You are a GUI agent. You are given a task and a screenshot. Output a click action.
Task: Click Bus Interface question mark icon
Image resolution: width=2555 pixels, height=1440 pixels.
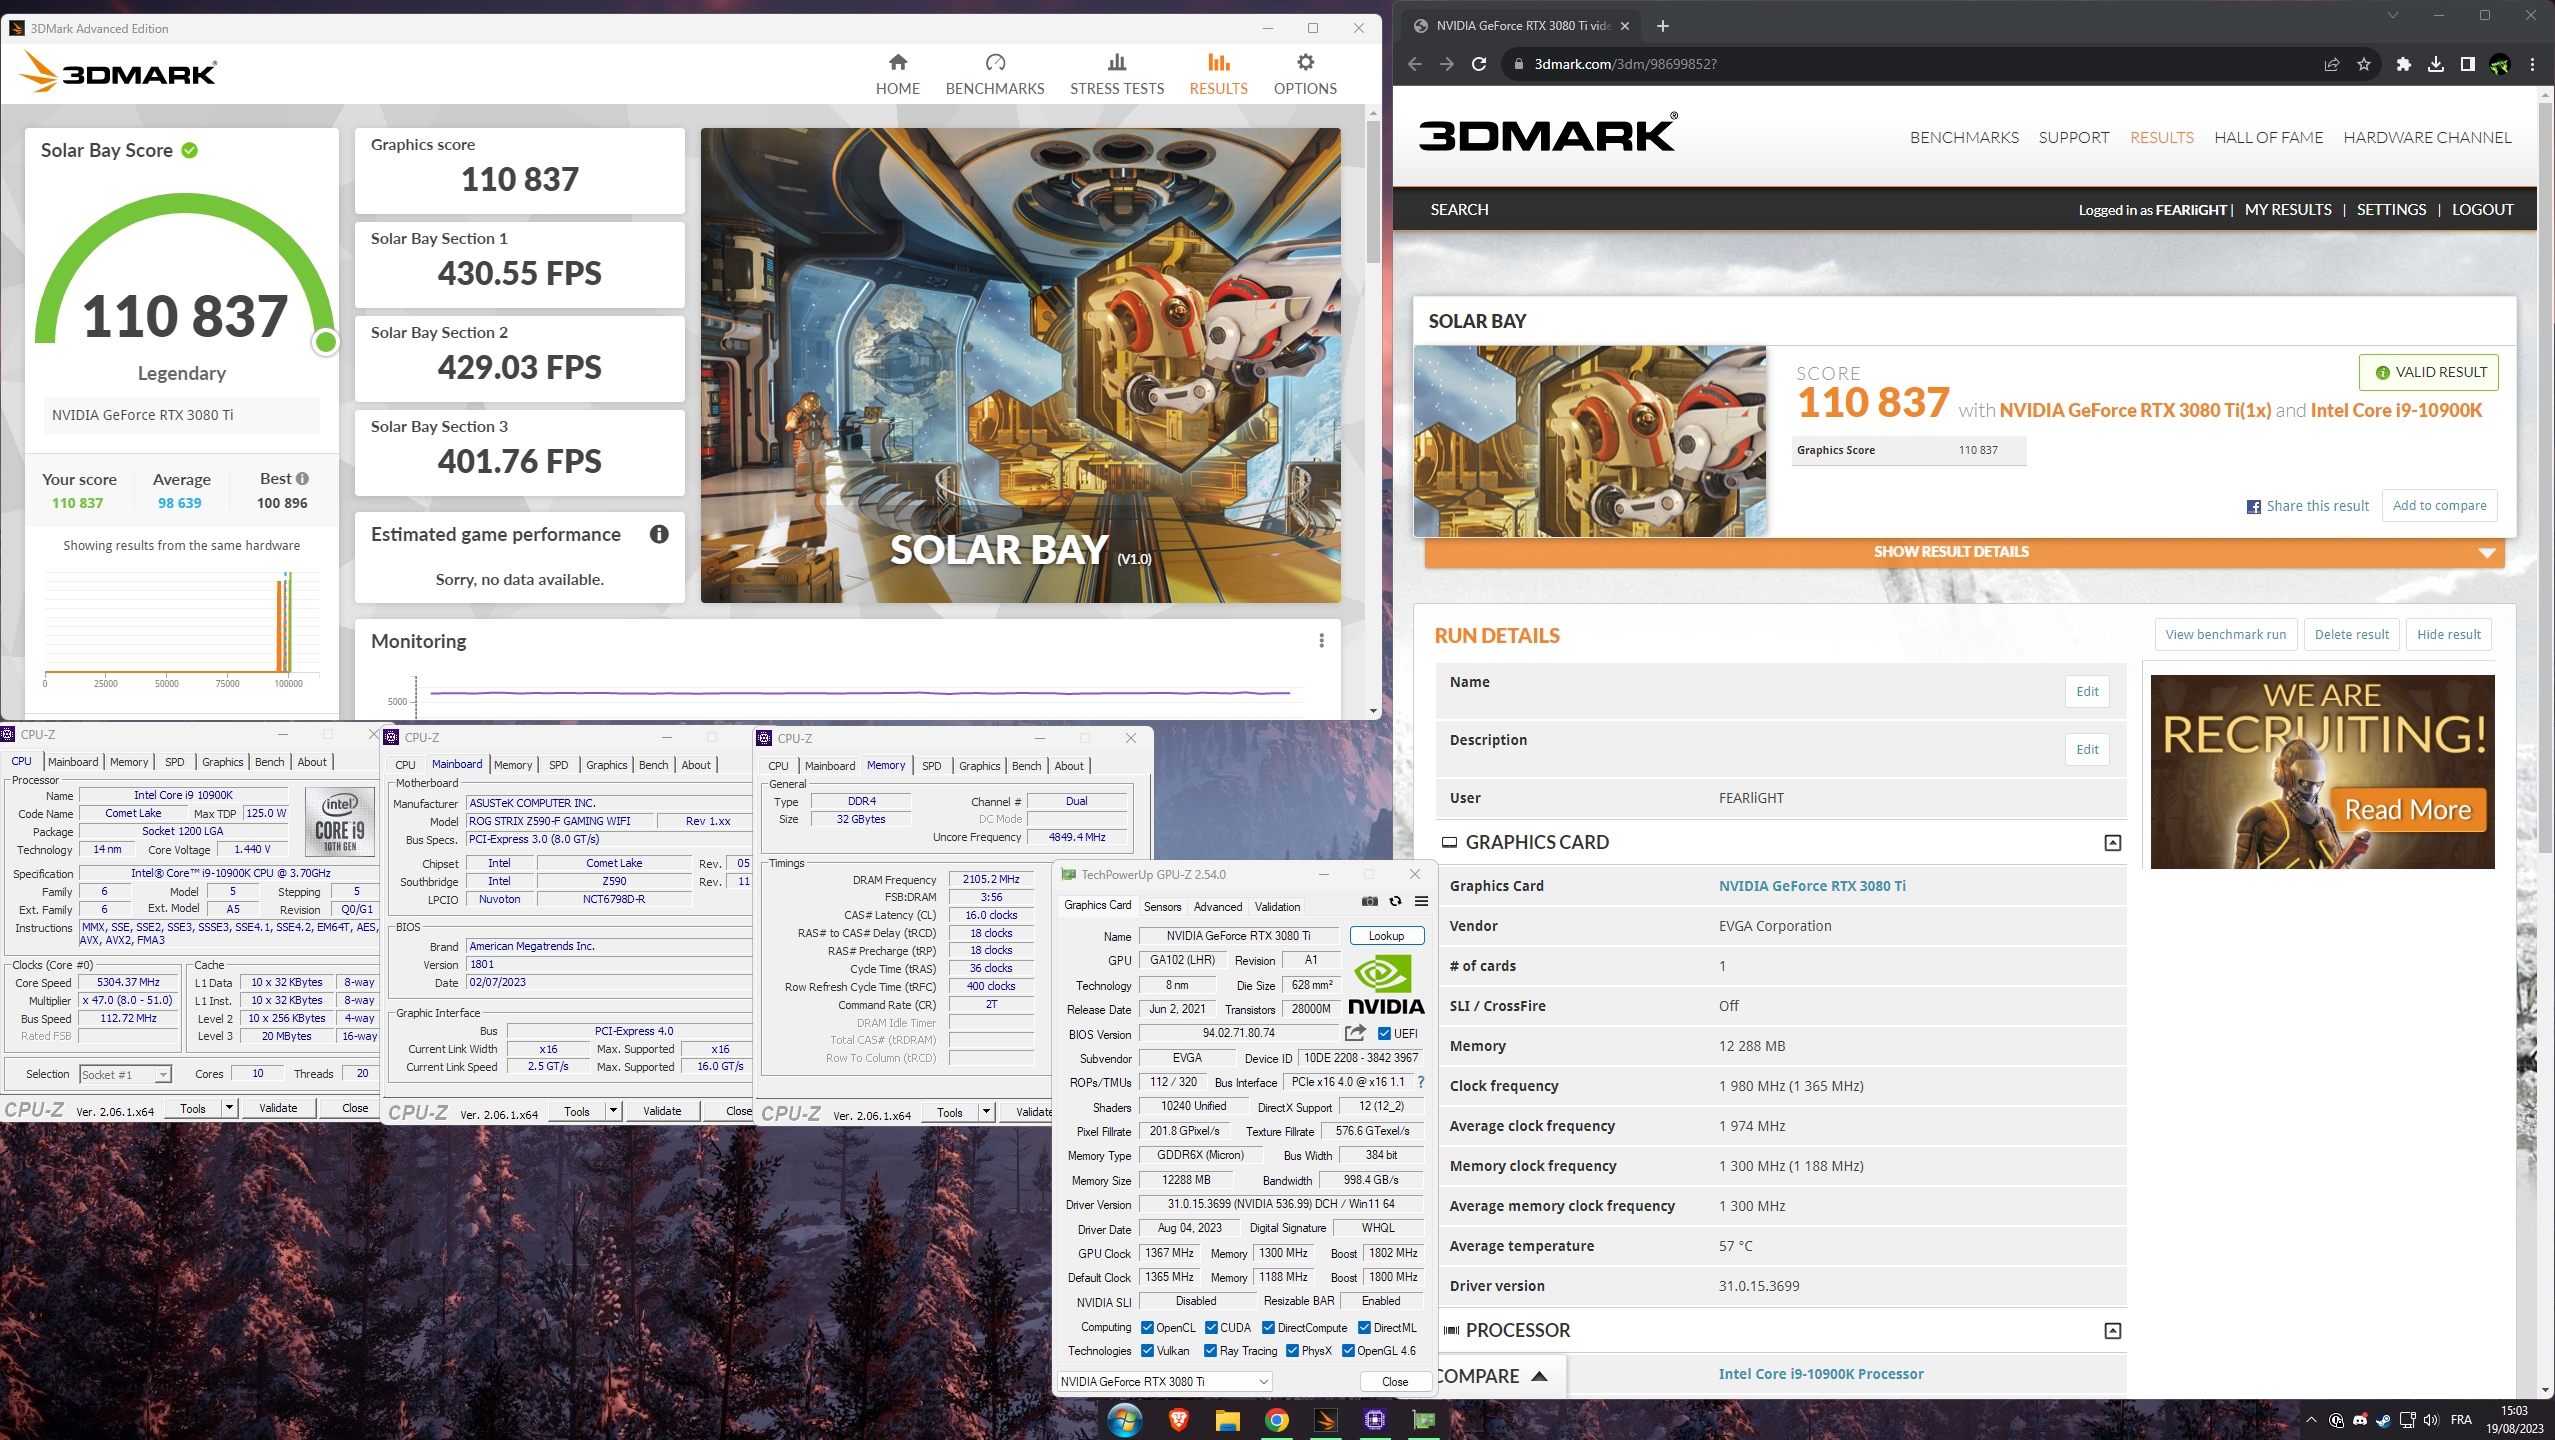[1421, 1082]
